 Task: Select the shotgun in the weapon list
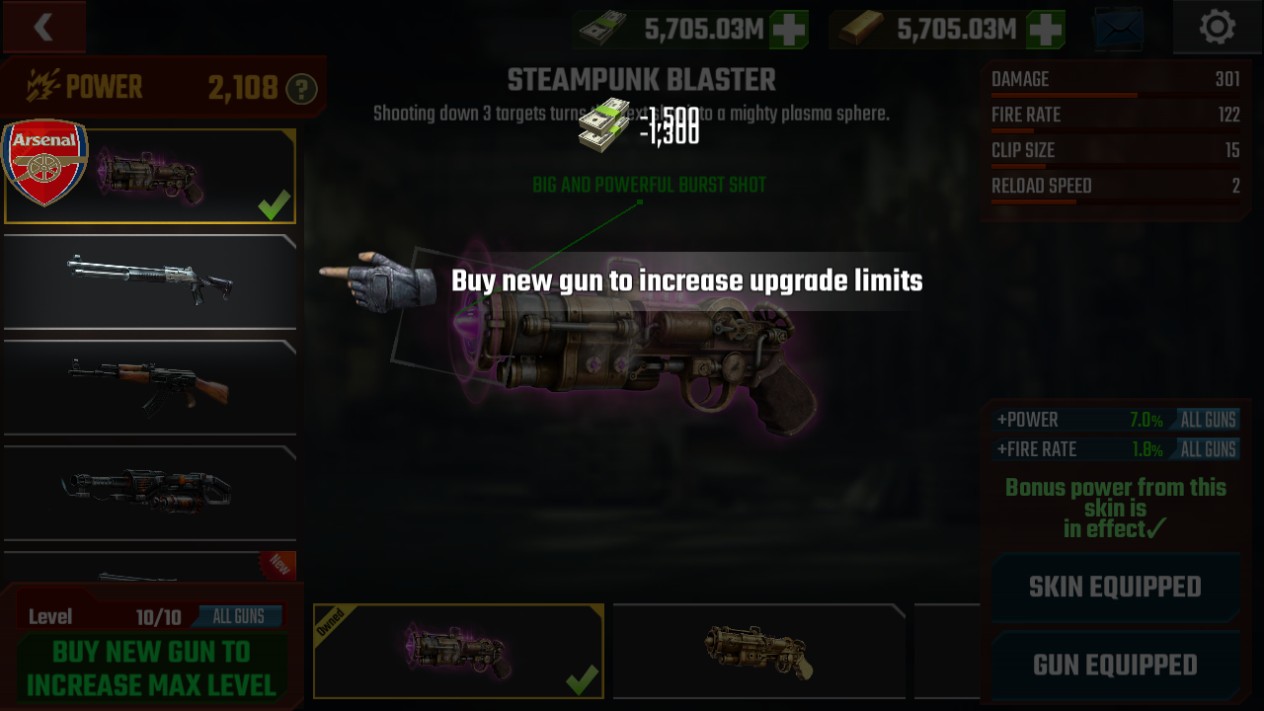[150, 281]
